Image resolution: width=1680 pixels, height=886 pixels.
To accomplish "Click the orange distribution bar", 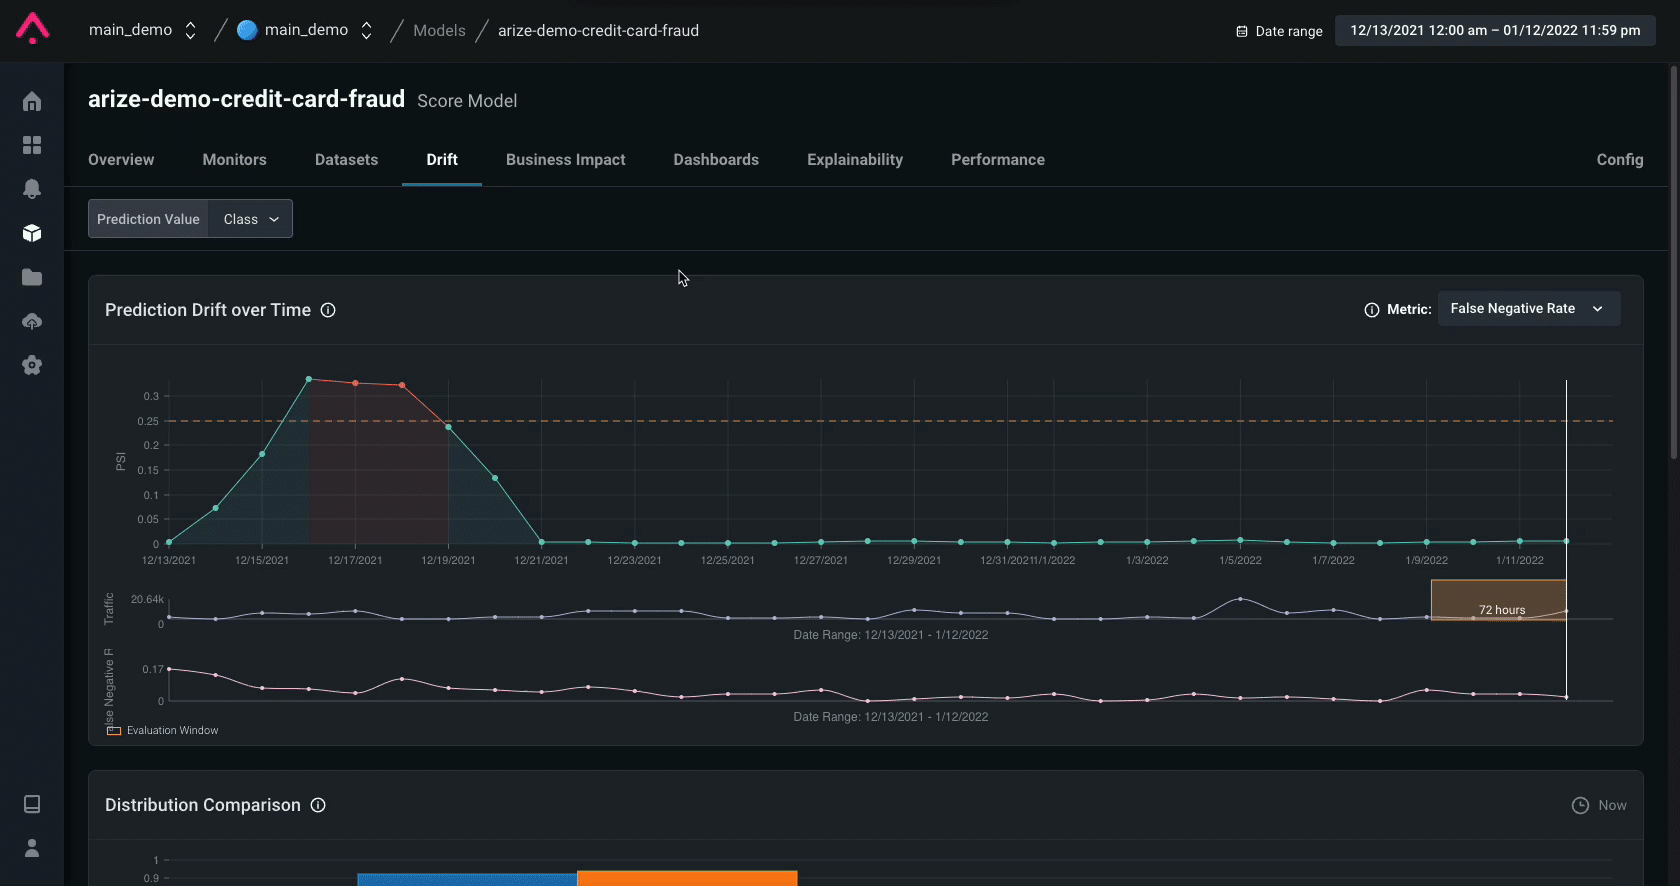I will click(x=687, y=878).
